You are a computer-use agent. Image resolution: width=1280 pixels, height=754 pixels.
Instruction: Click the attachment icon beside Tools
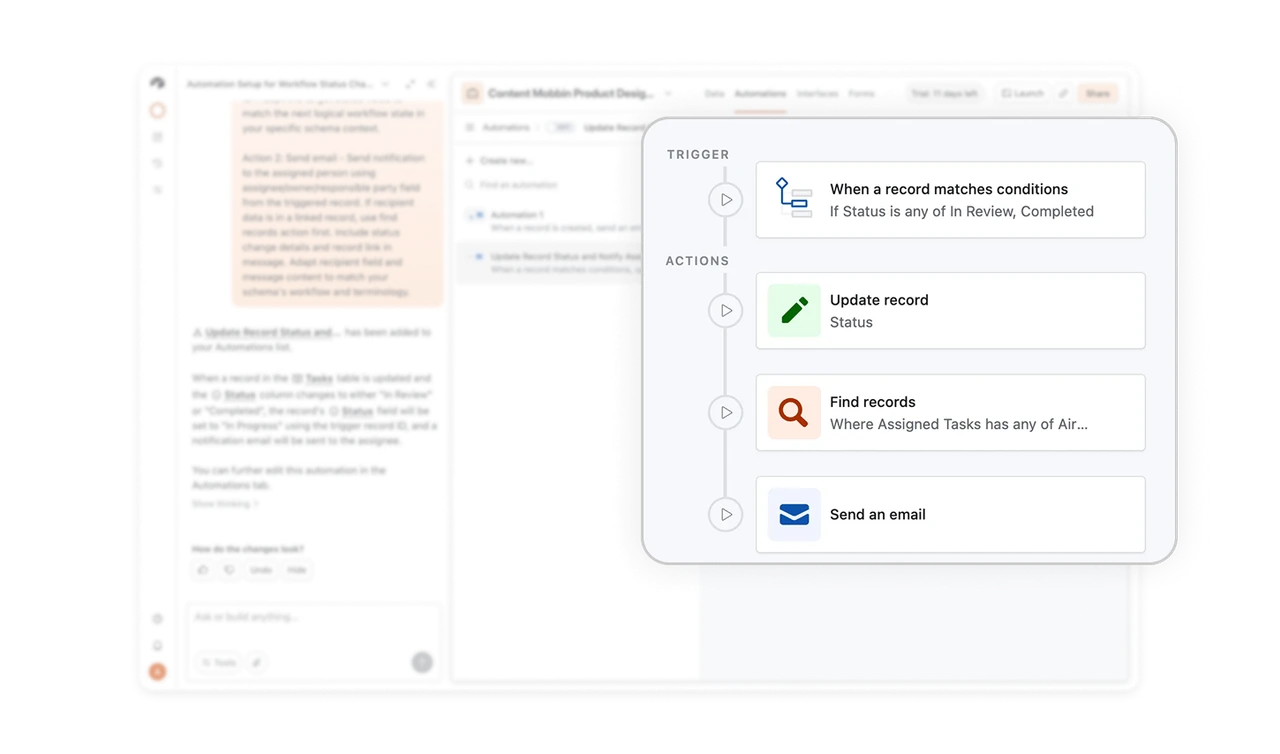click(257, 663)
